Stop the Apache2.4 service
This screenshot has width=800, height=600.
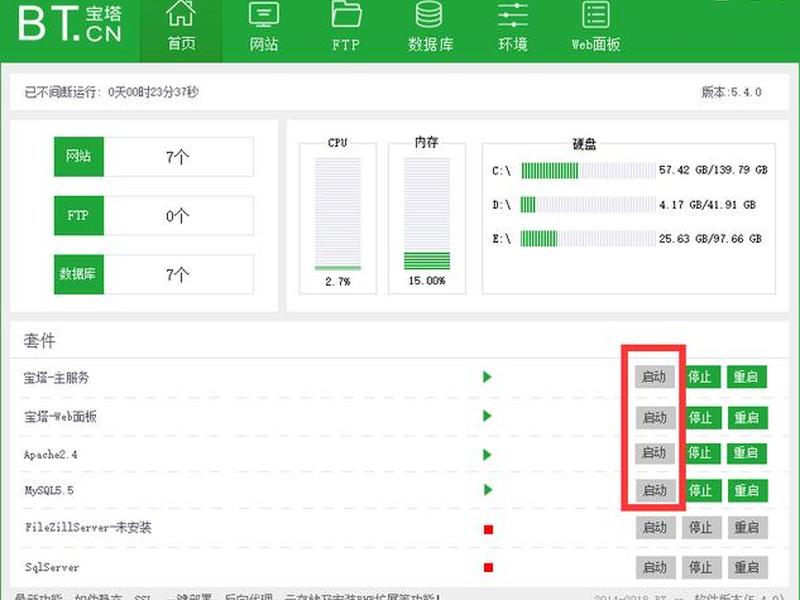(x=701, y=453)
